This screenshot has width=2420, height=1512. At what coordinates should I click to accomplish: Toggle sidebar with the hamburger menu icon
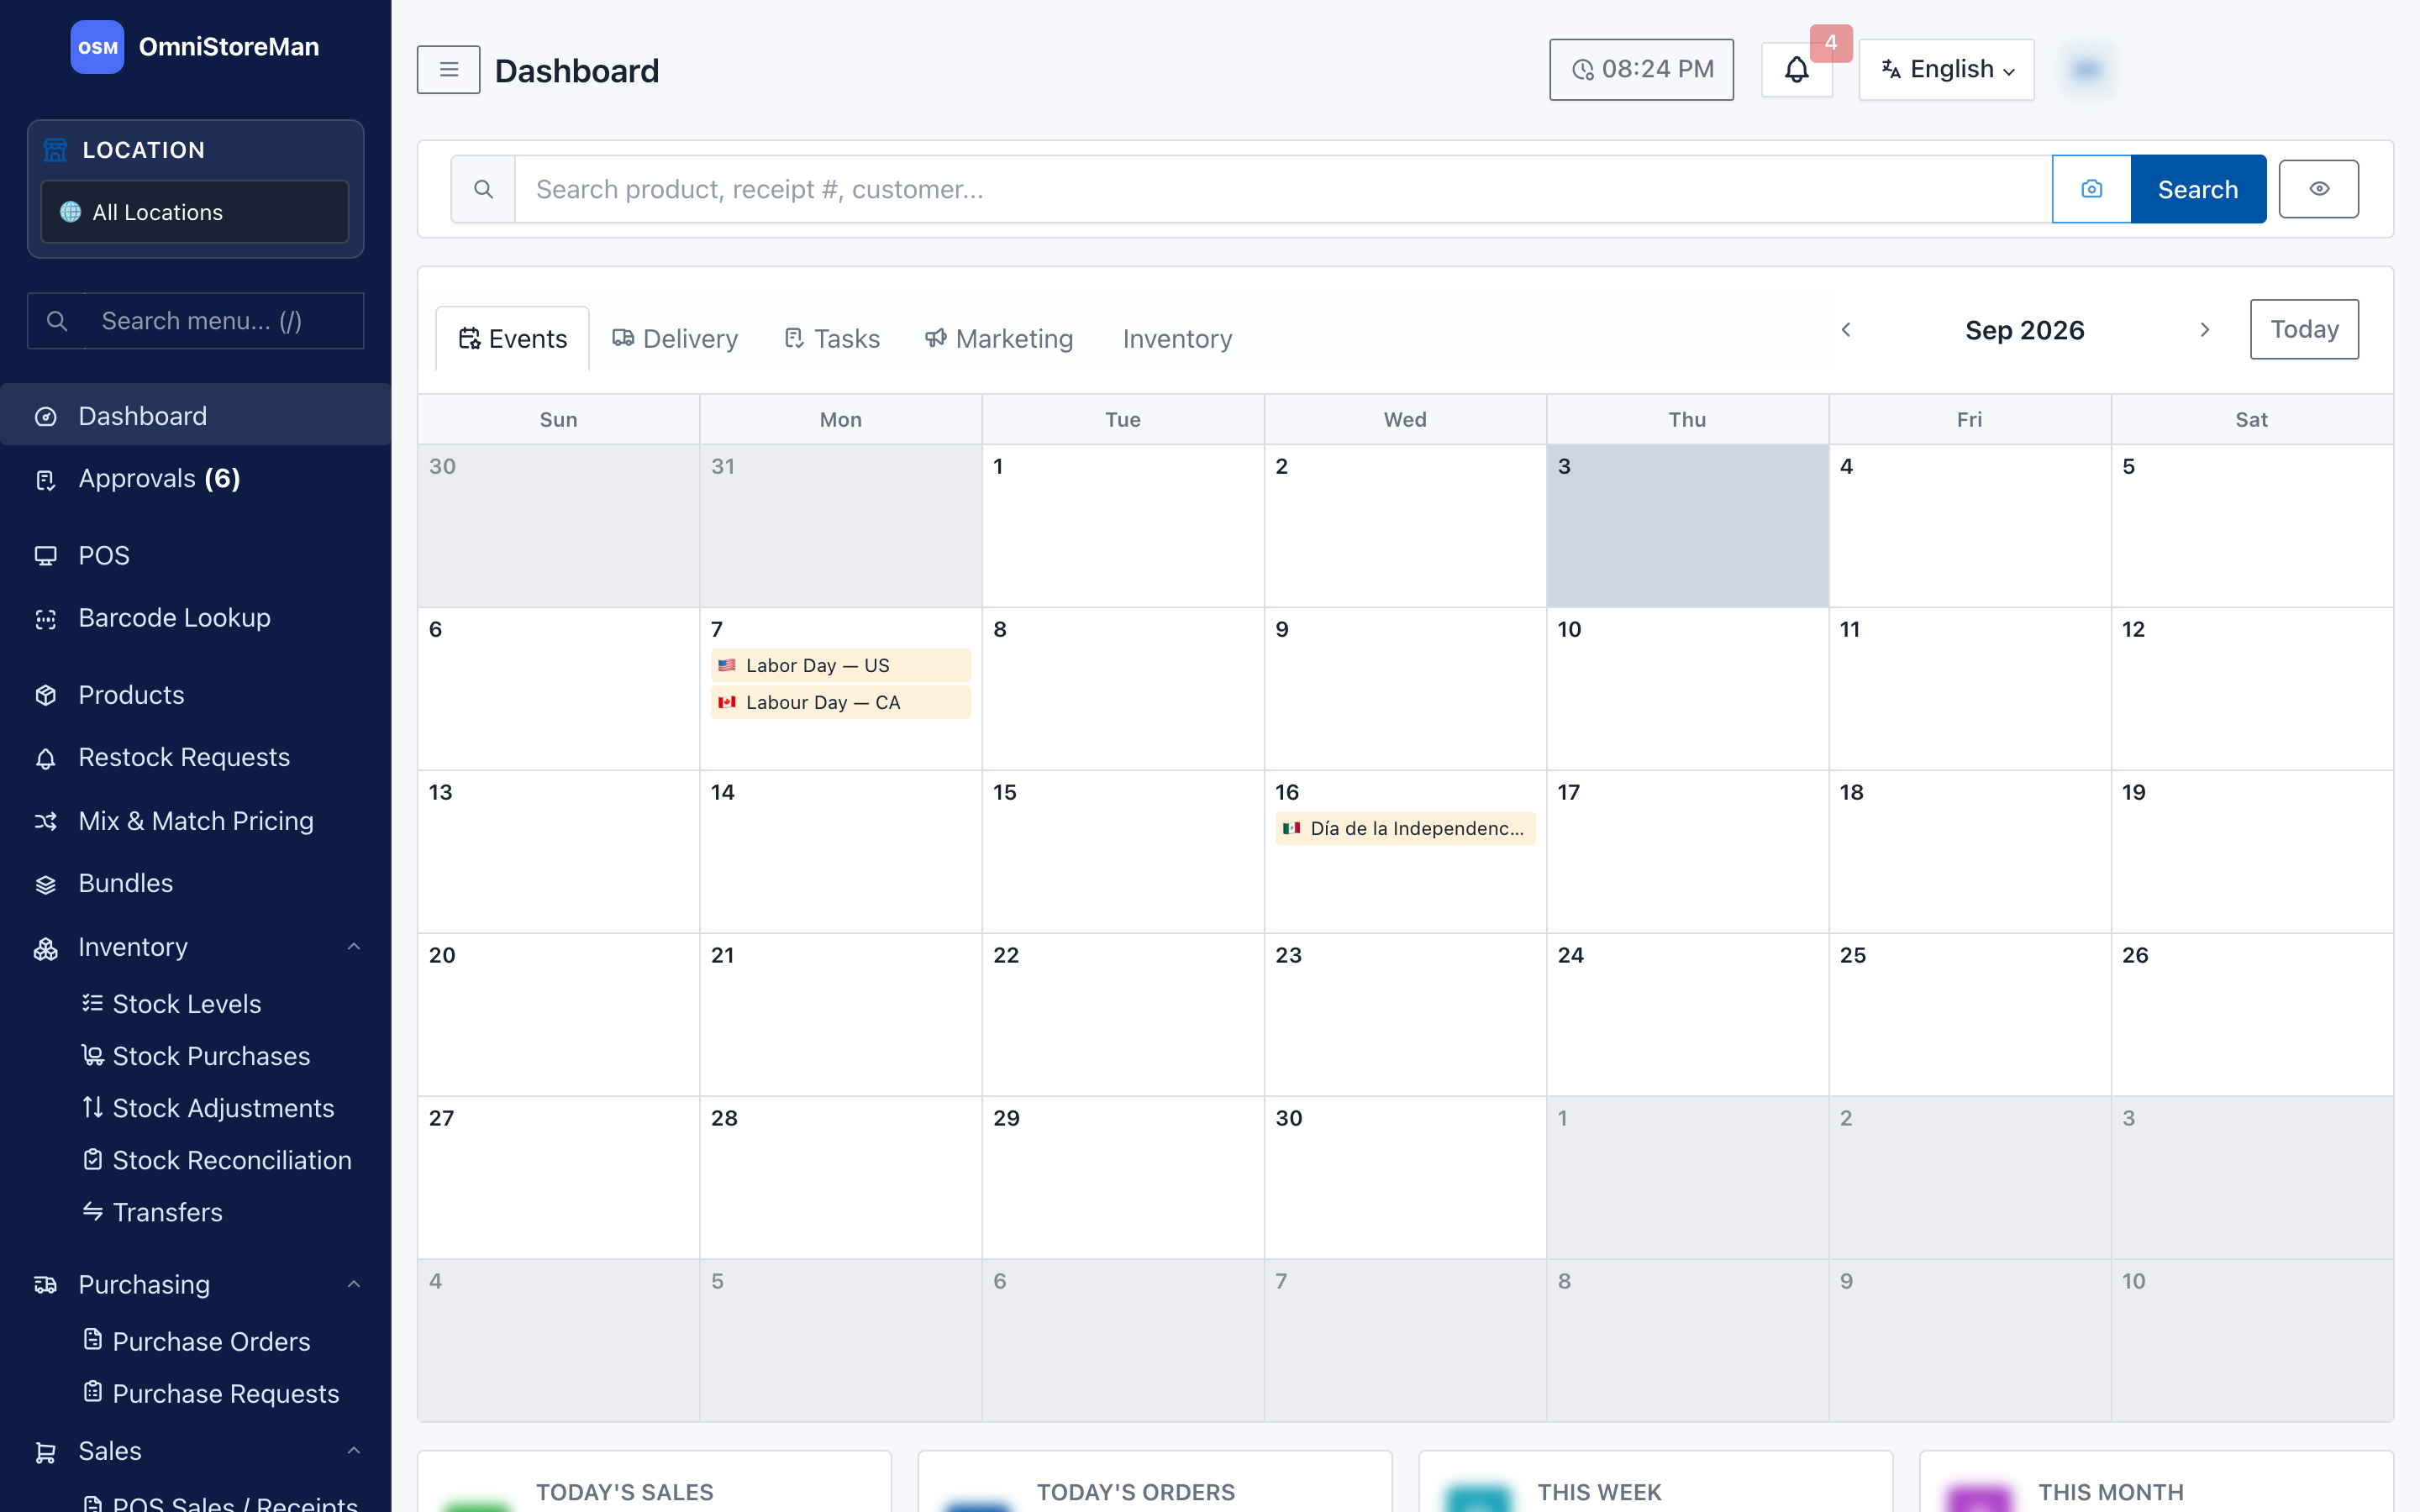448,70
